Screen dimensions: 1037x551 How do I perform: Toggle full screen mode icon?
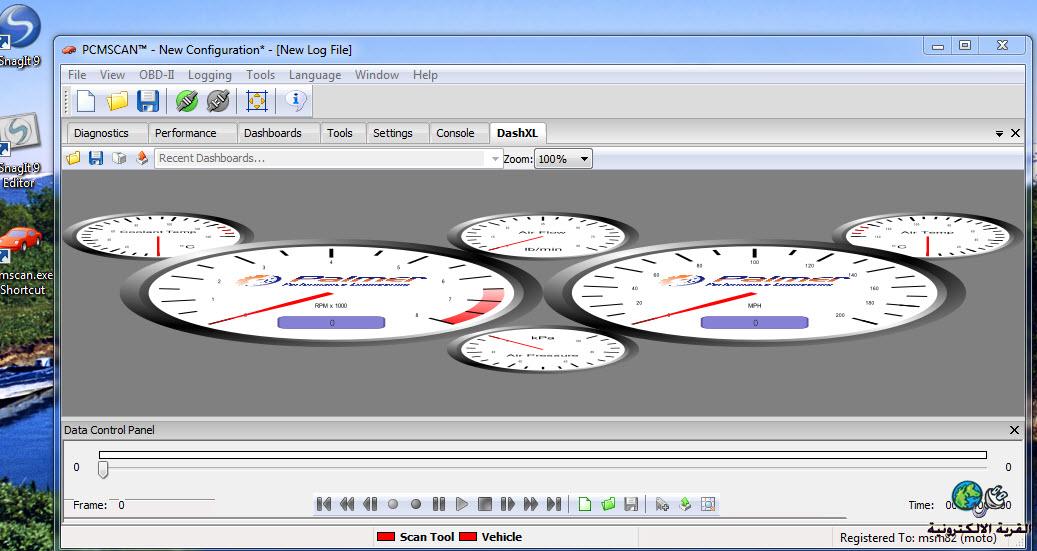click(x=256, y=101)
